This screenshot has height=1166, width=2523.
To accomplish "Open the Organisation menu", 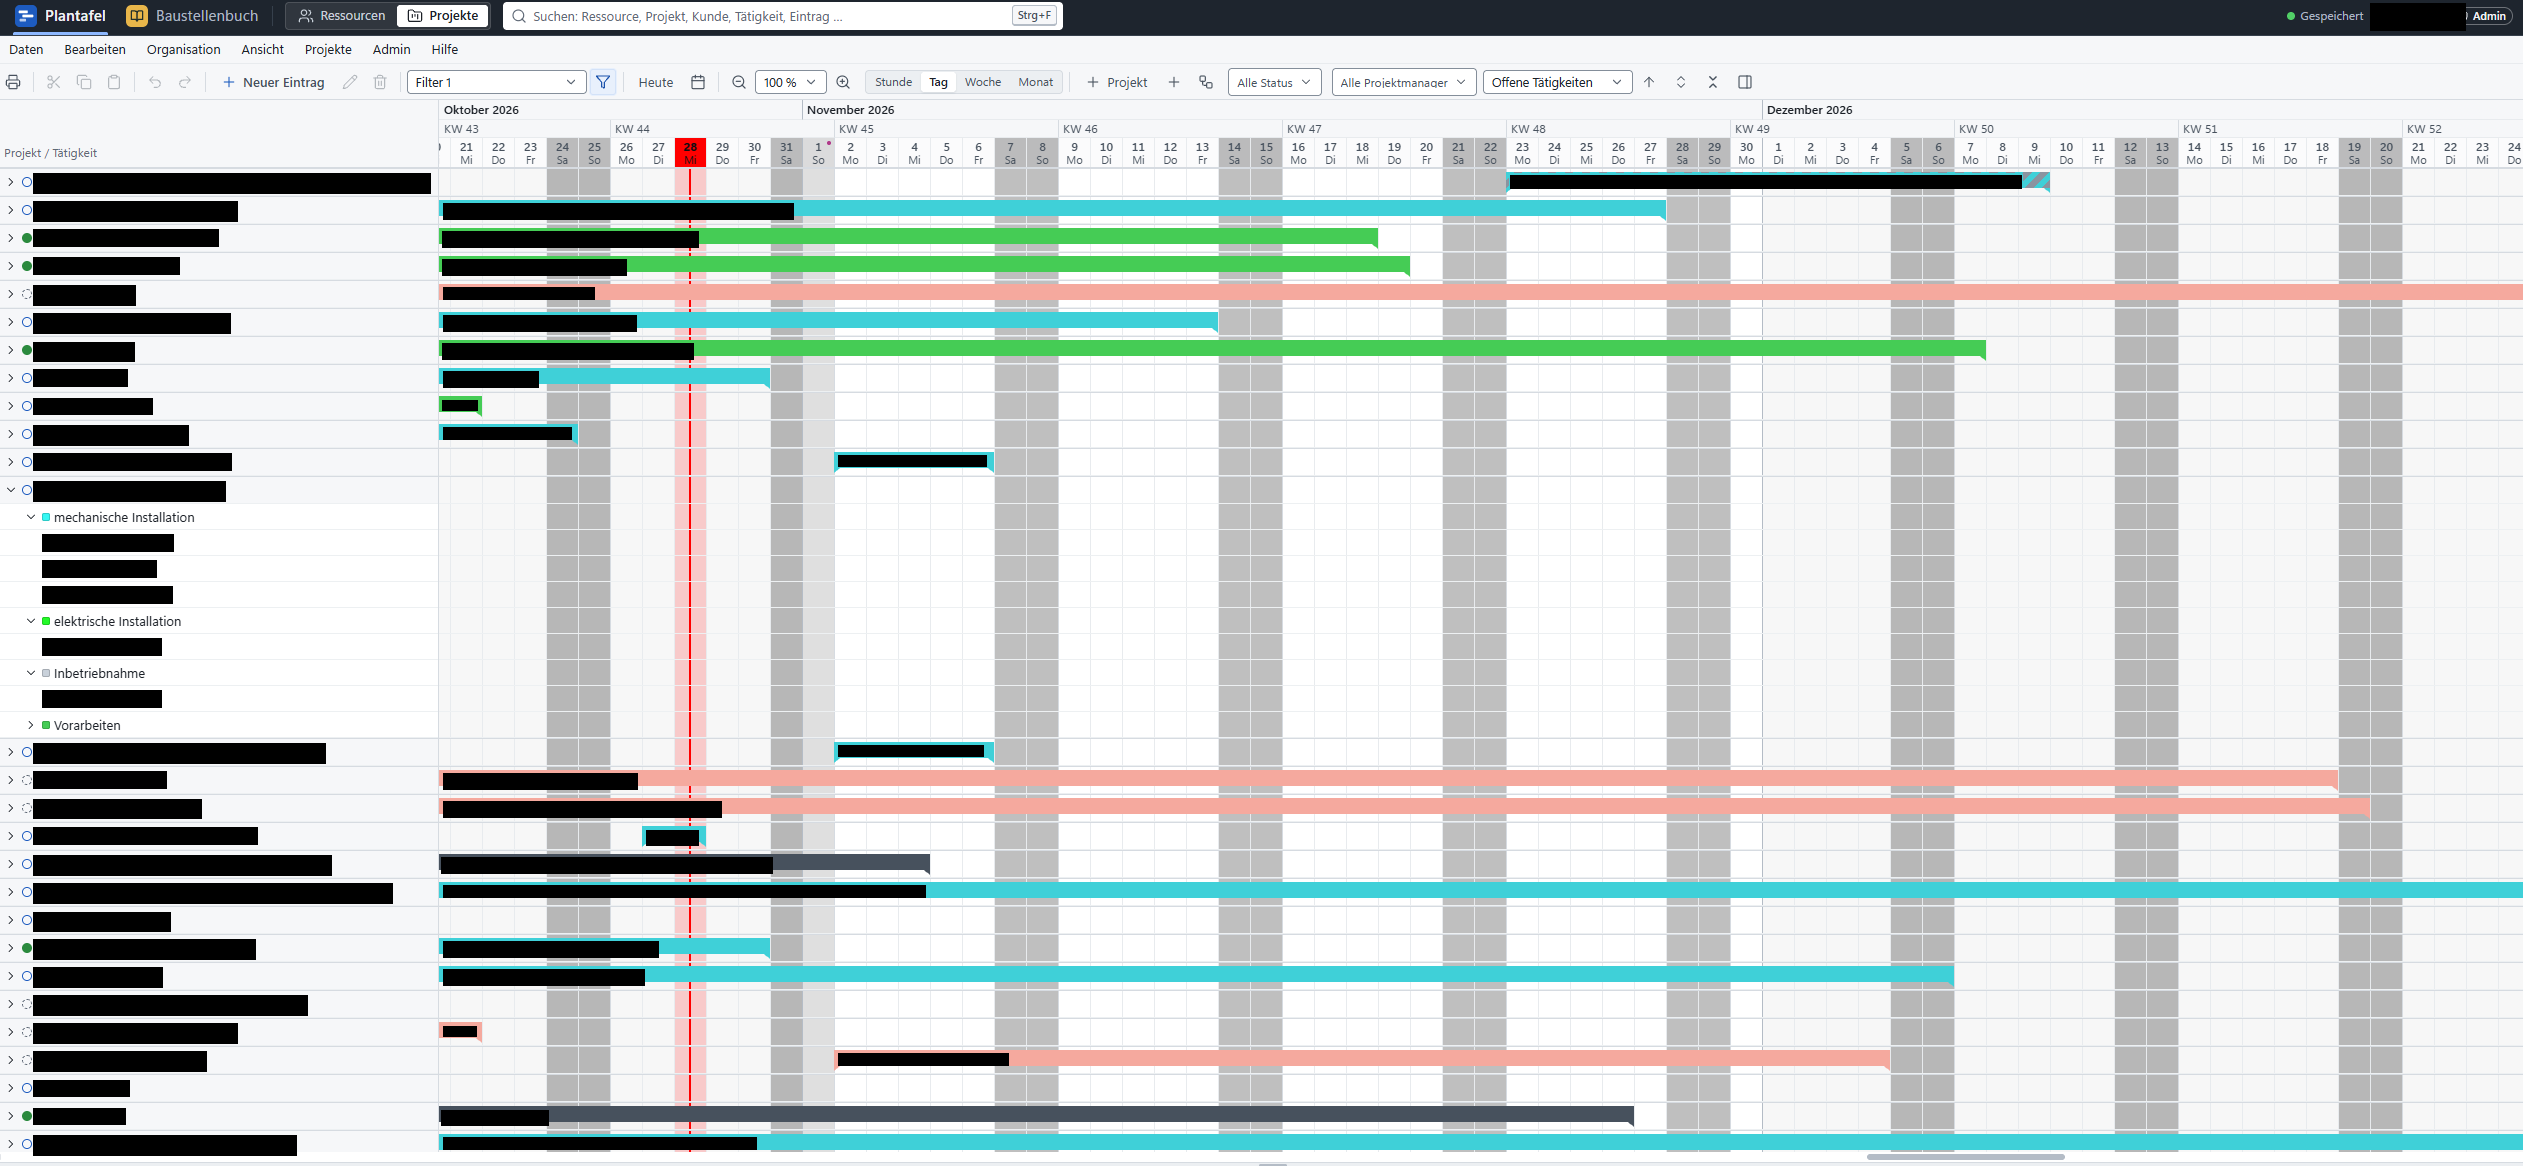I will pos(183,49).
